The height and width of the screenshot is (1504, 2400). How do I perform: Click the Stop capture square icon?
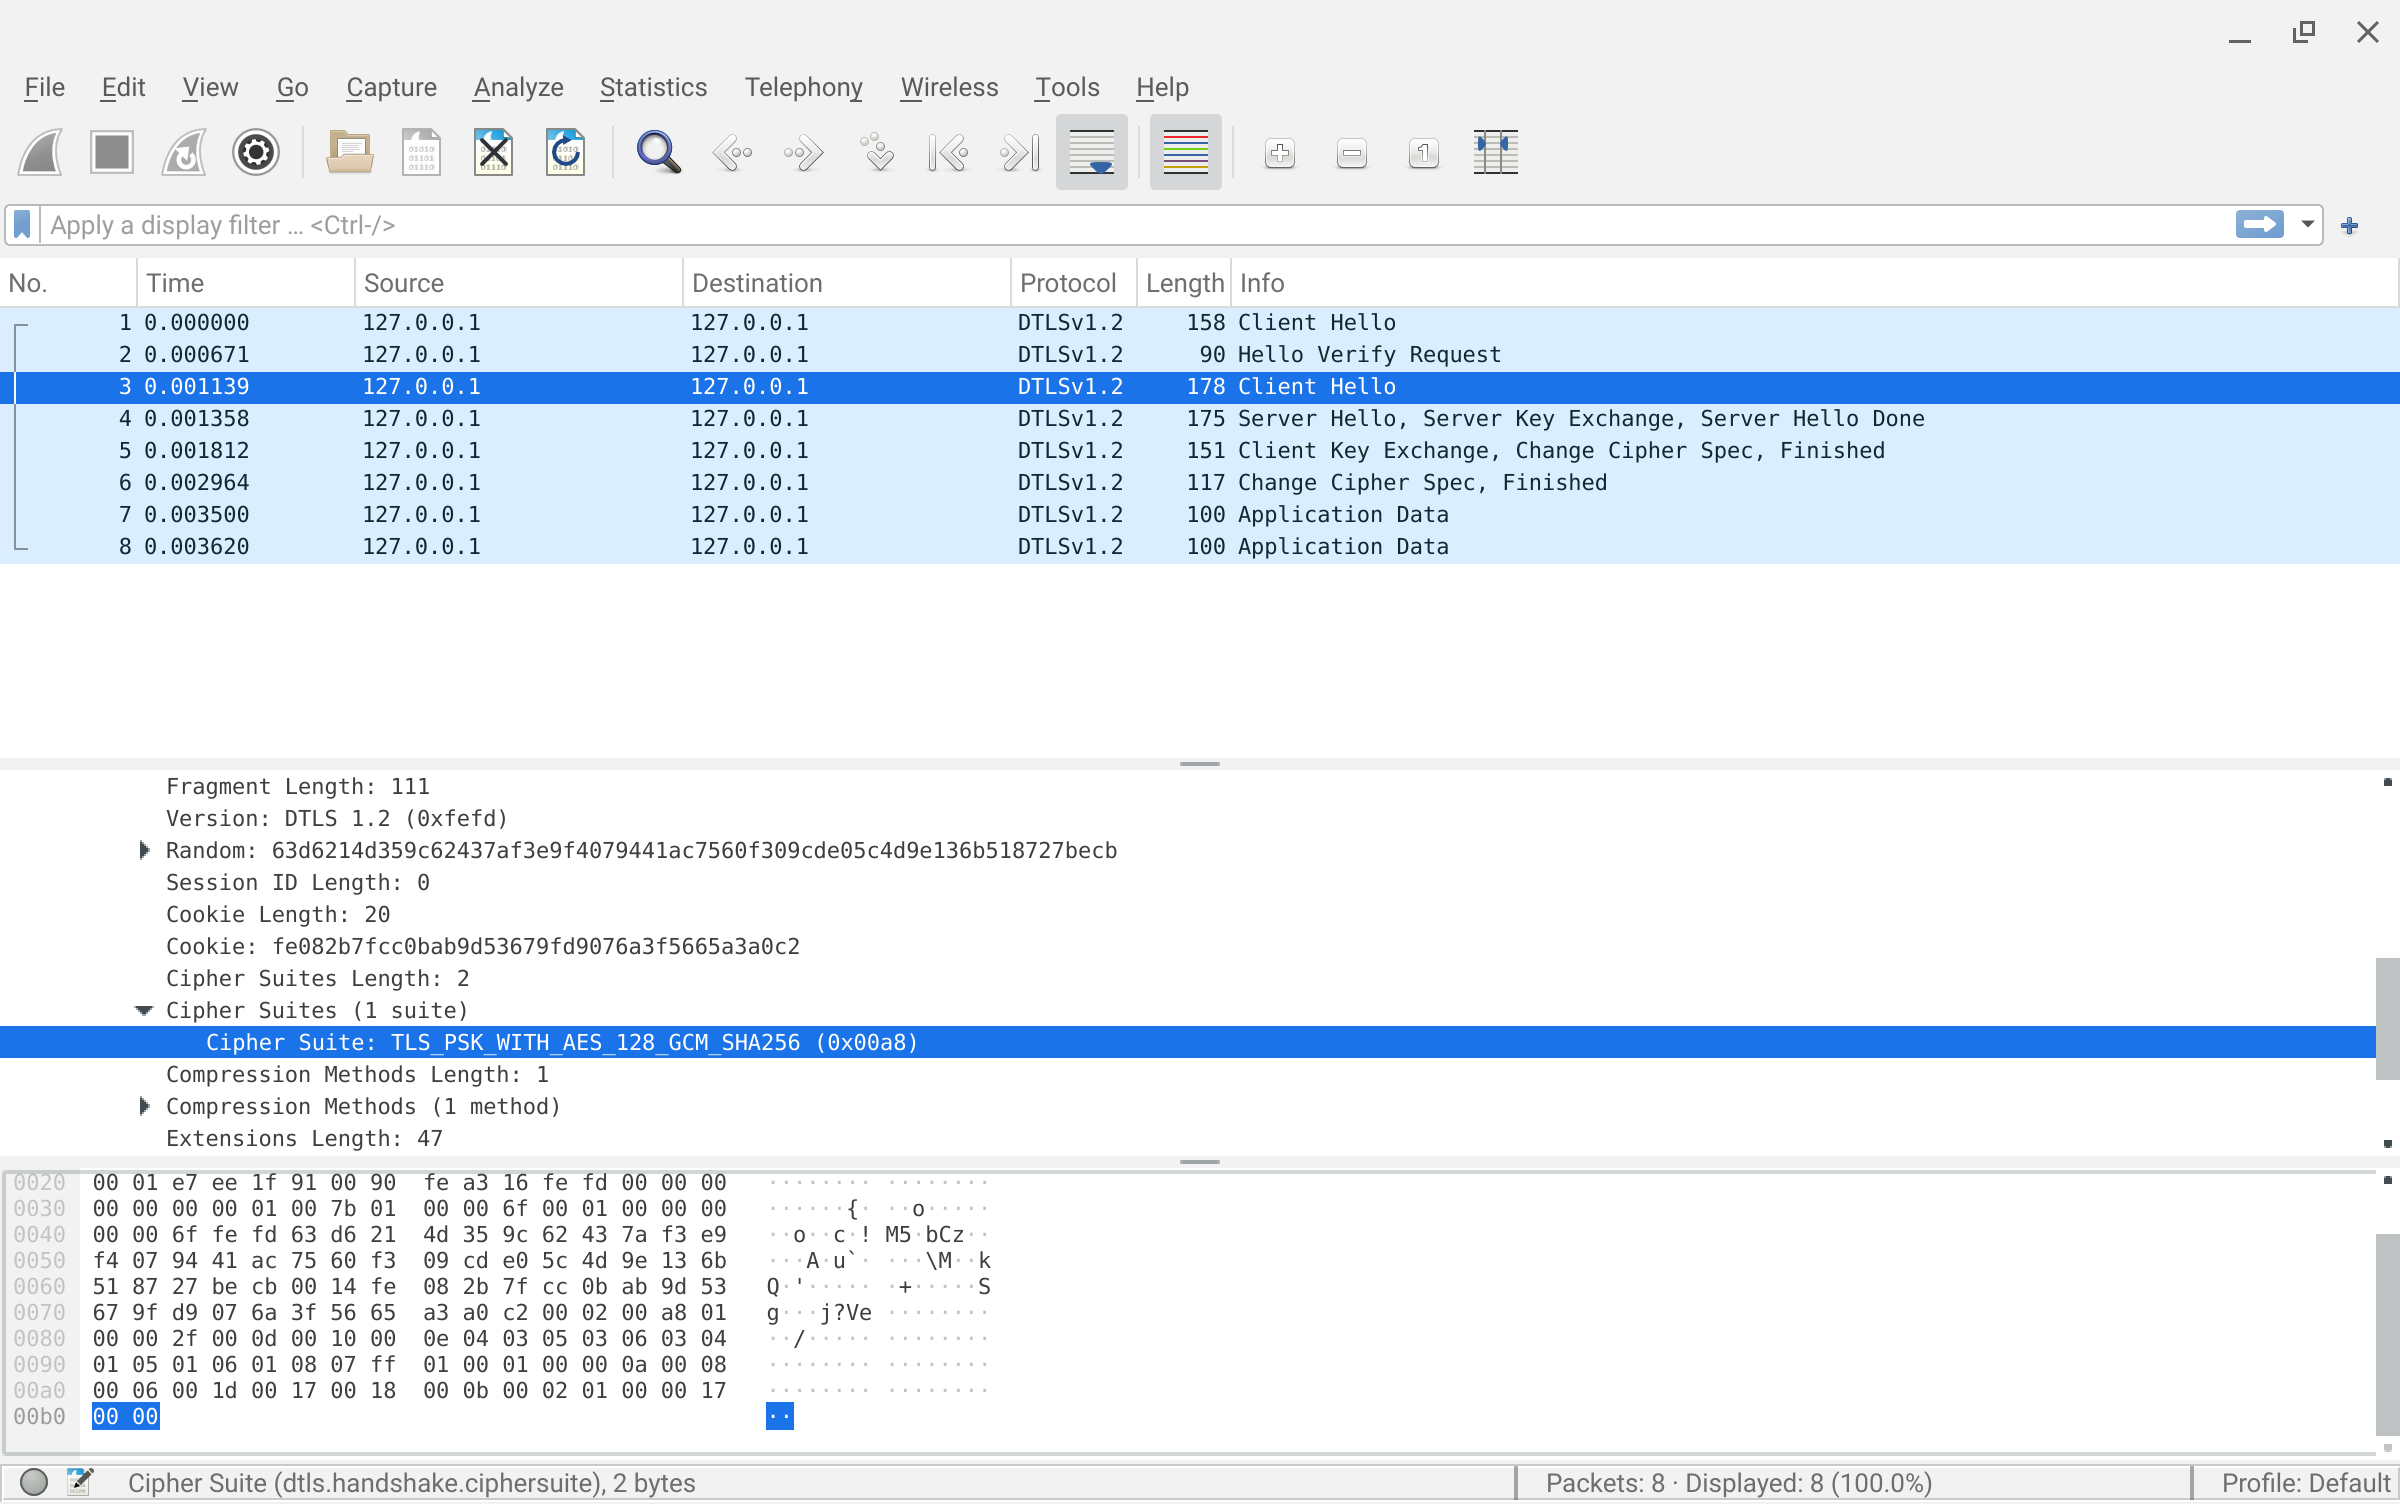click(112, 153)
